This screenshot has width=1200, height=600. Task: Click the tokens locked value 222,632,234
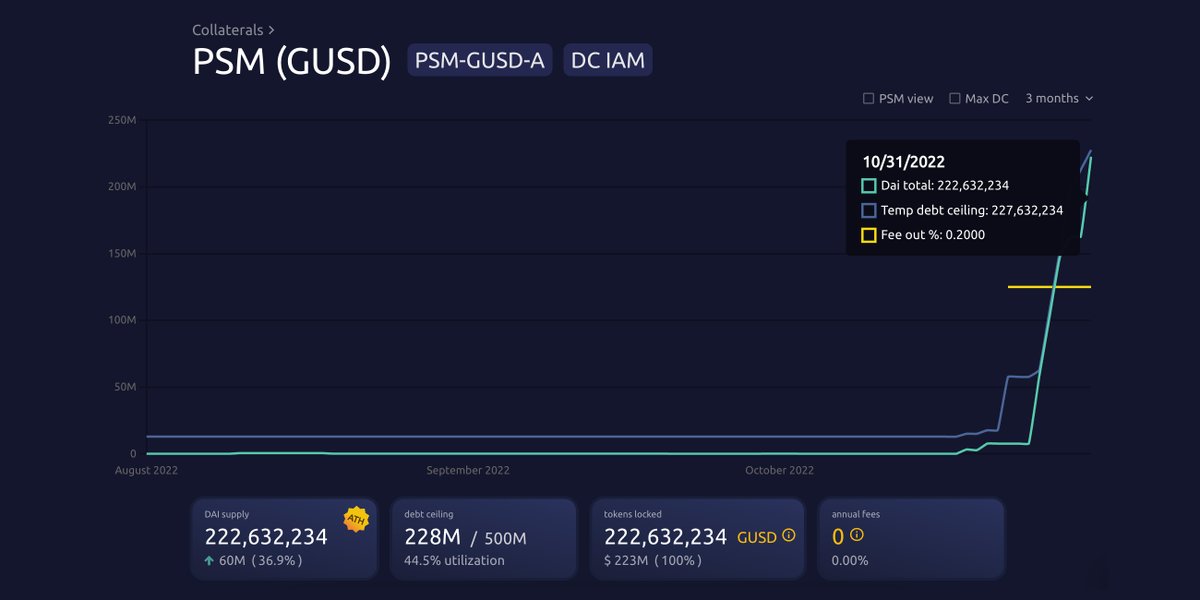(666, 537)
